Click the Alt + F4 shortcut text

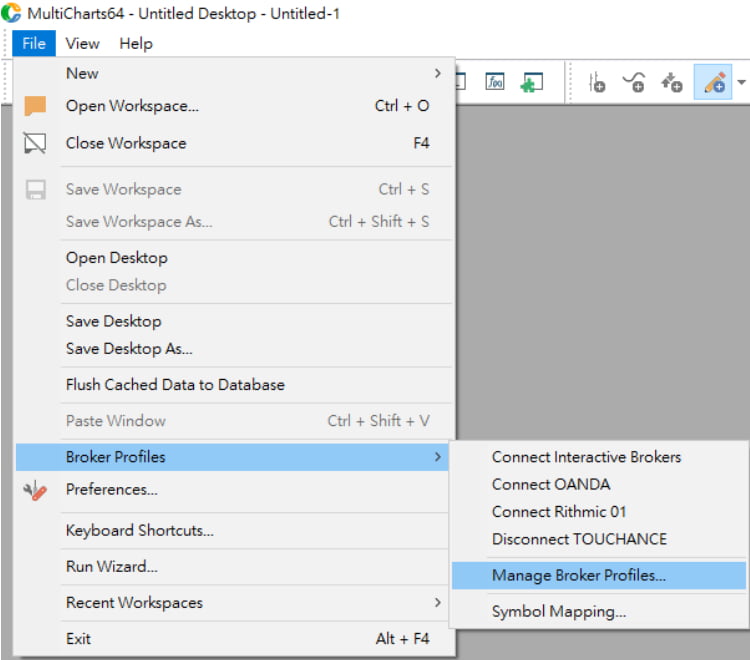[x=402, y=639]
